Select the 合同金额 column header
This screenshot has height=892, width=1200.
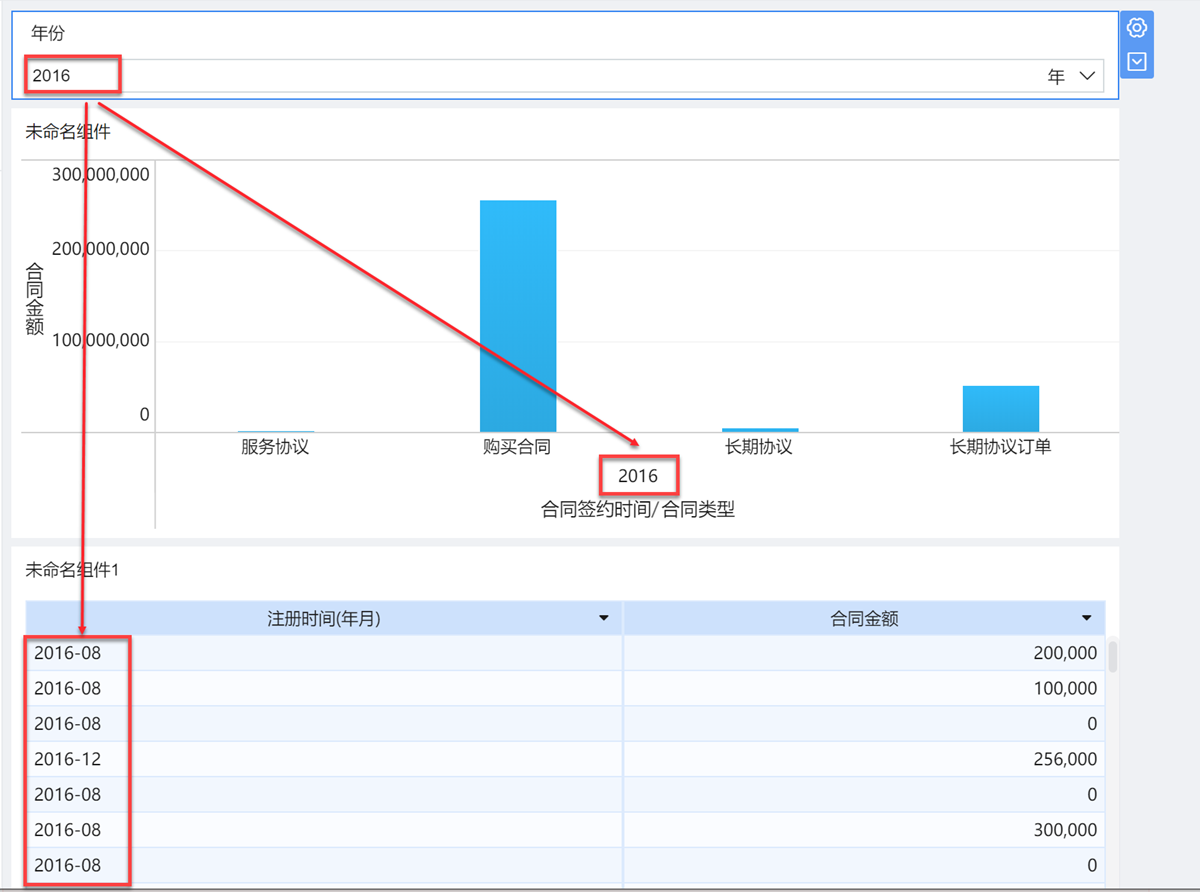tap(865, 618)
